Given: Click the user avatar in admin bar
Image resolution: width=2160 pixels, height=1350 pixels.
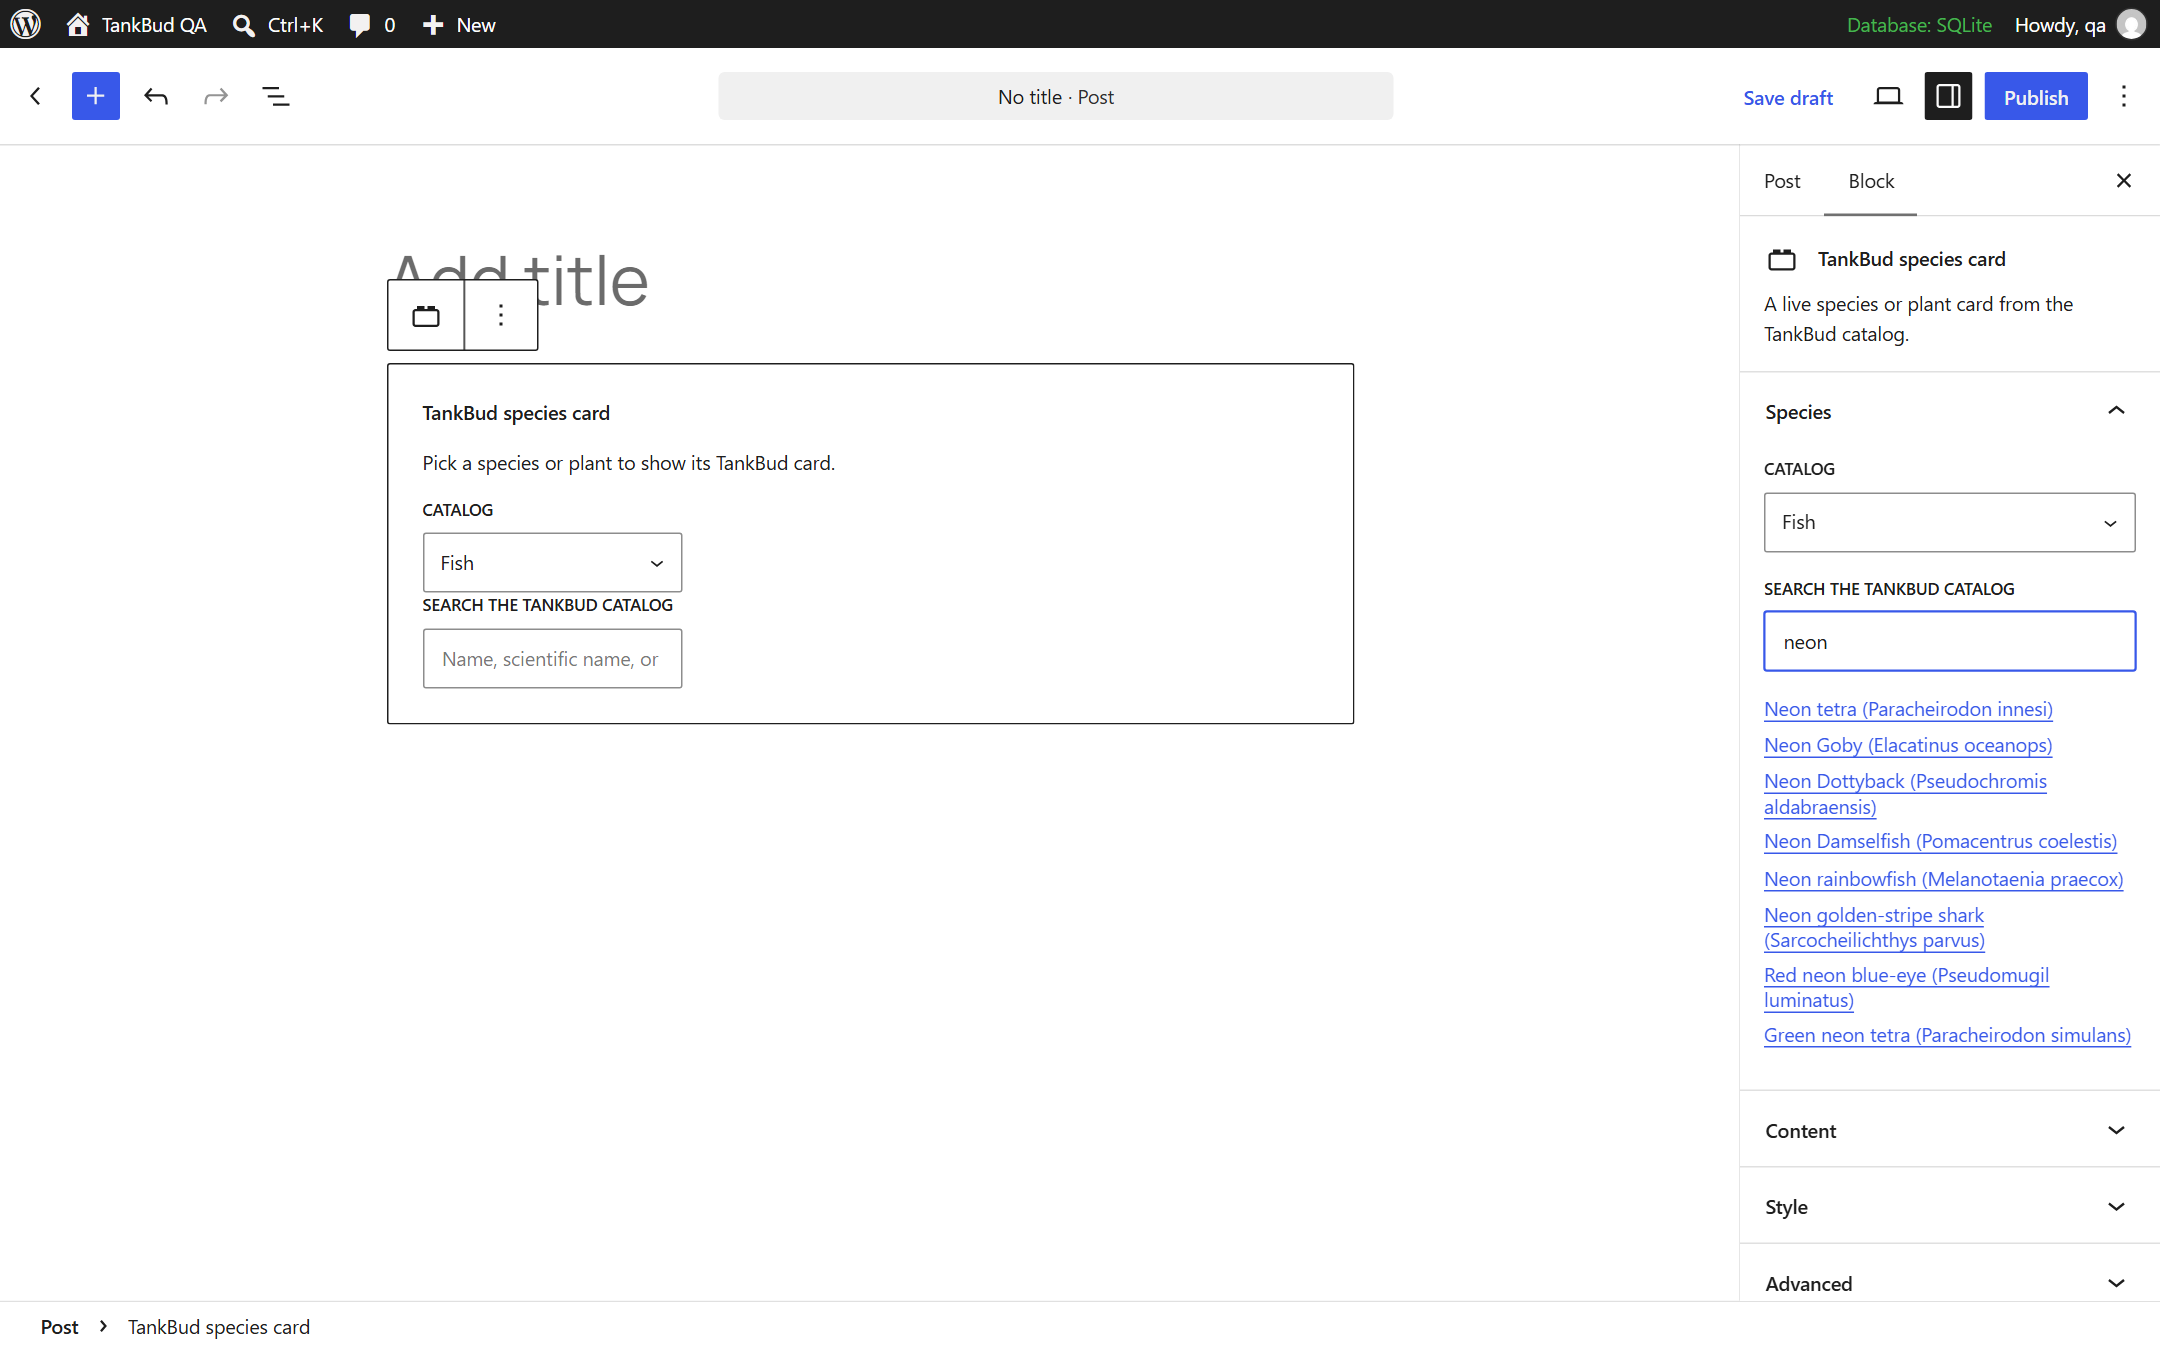Looking at the screenshot, I should tap(2132, 24).
